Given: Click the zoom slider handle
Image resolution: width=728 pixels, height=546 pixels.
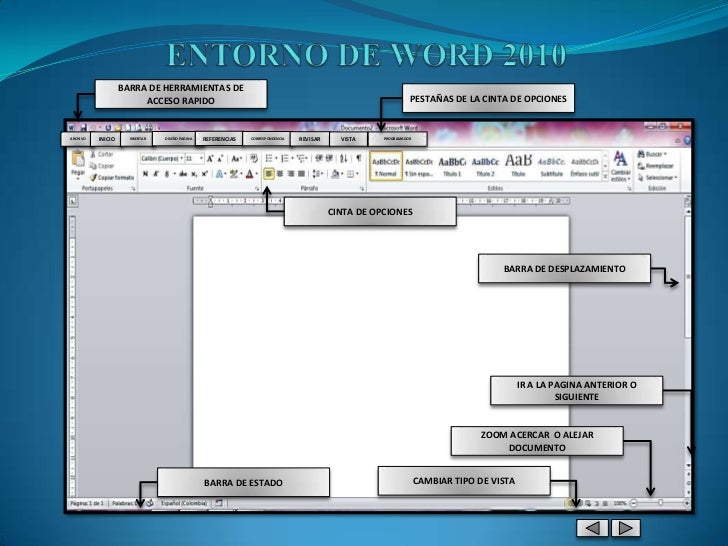Looking at the screenshot, I should [660, 503].
